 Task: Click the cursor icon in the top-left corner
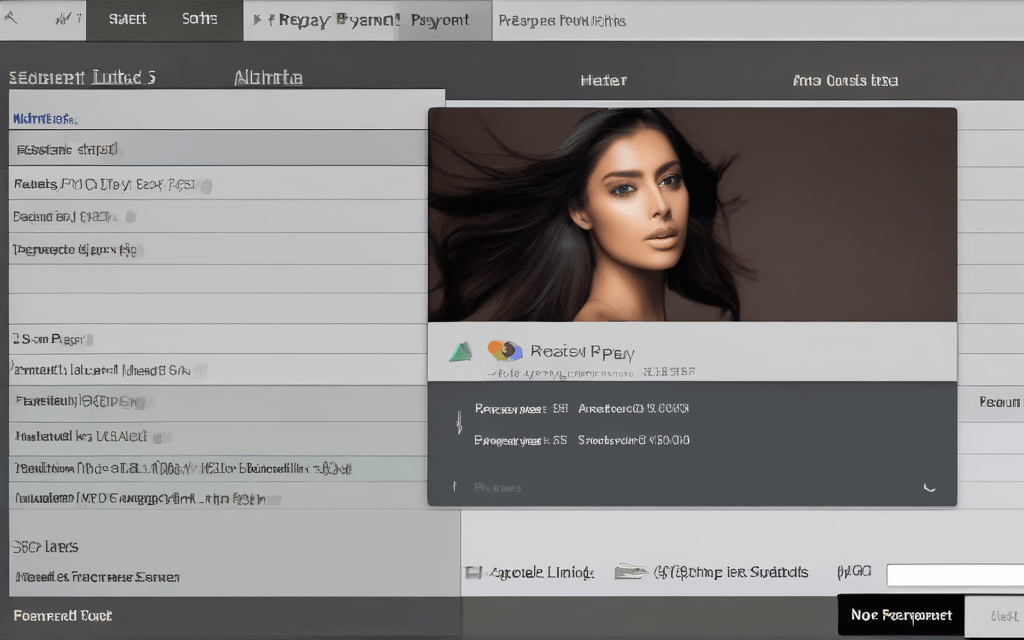[x=11, y=19]
